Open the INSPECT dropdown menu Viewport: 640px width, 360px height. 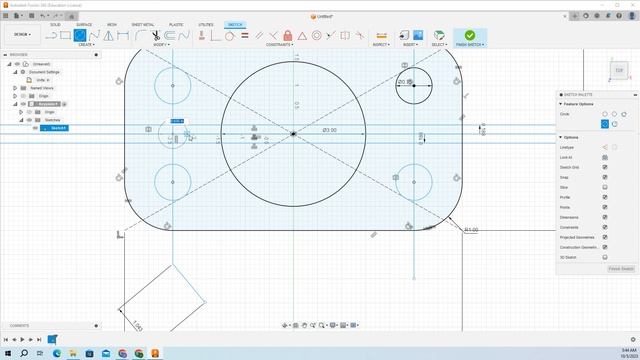(x=381, y=44)
